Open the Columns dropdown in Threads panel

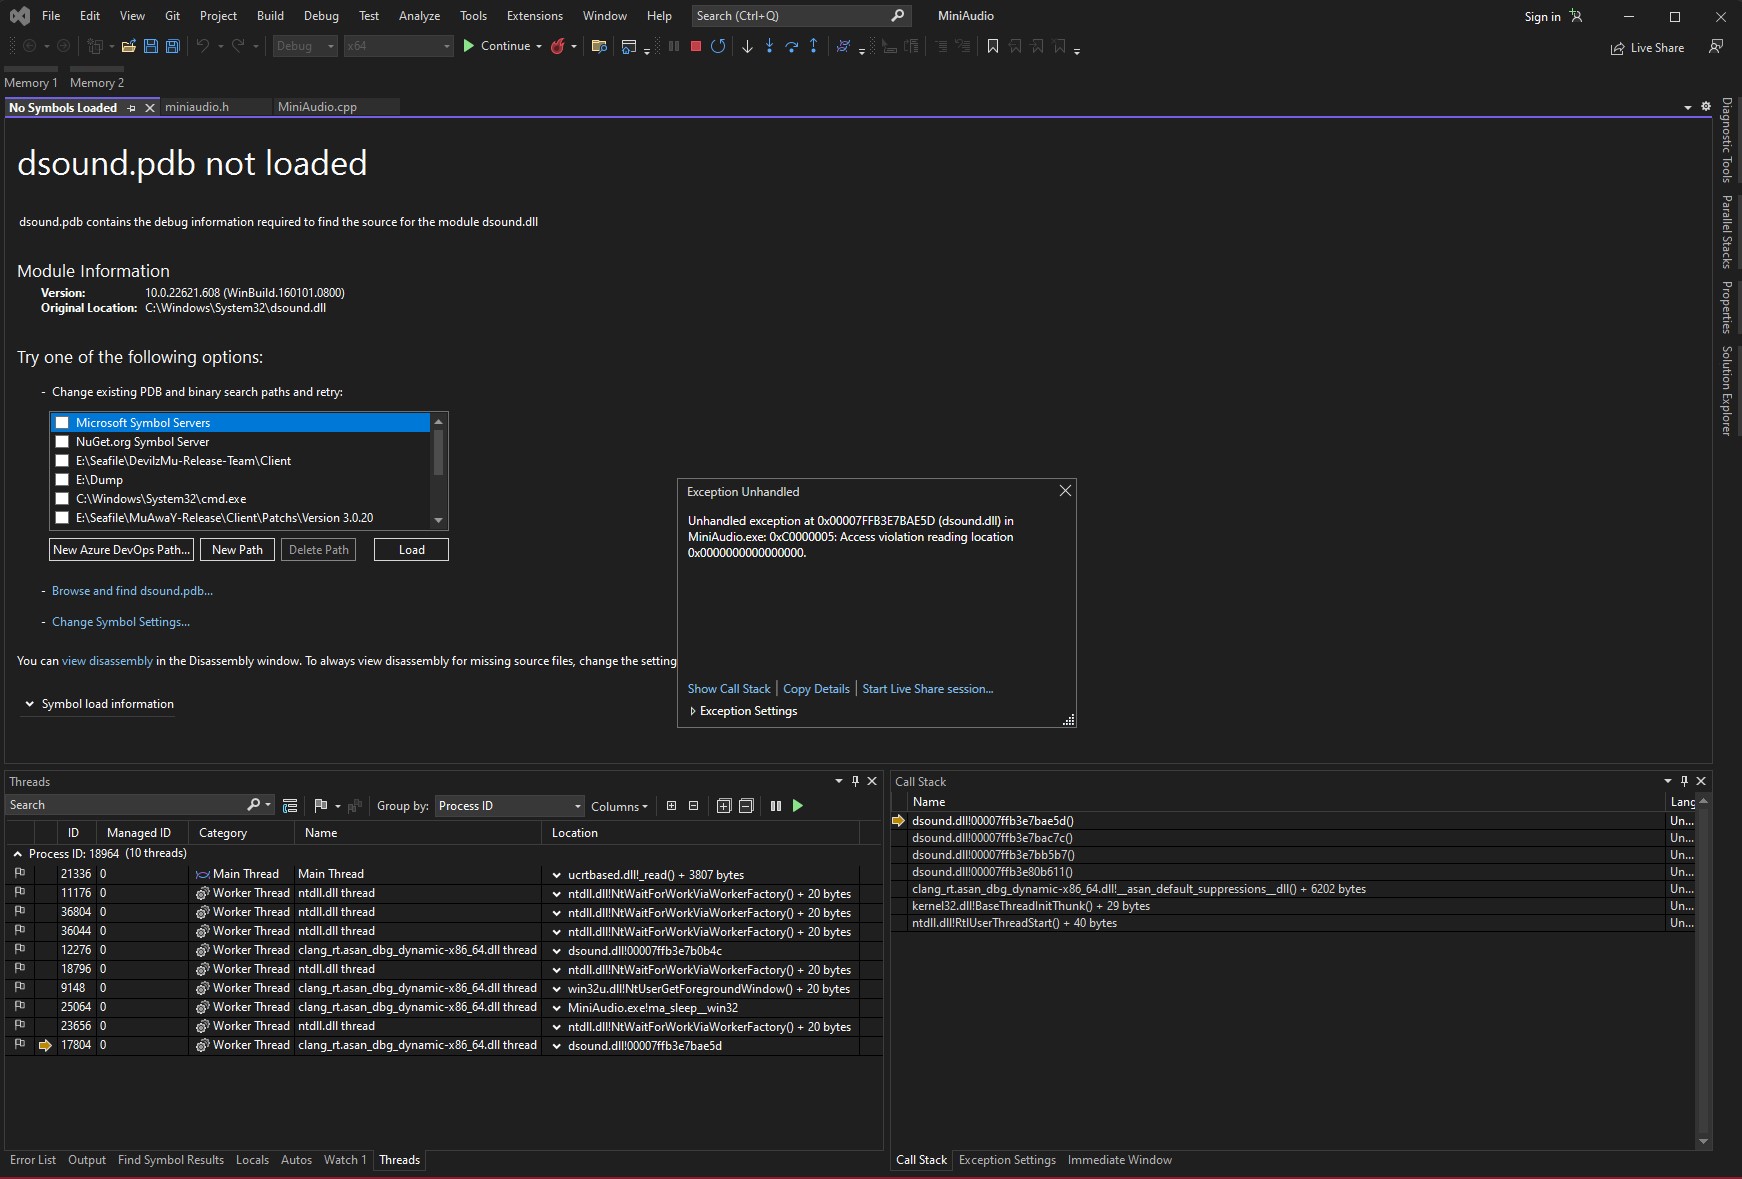[x=619, y=806]
